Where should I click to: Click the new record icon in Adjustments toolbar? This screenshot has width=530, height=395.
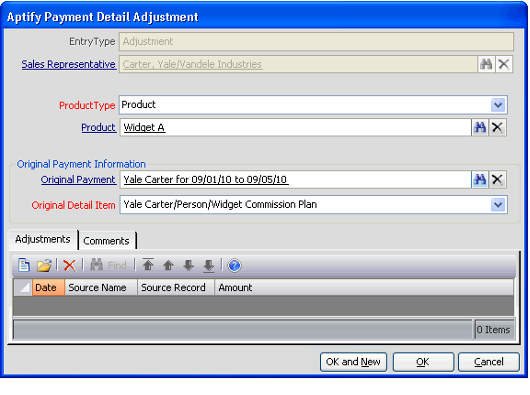click(24, 265)
